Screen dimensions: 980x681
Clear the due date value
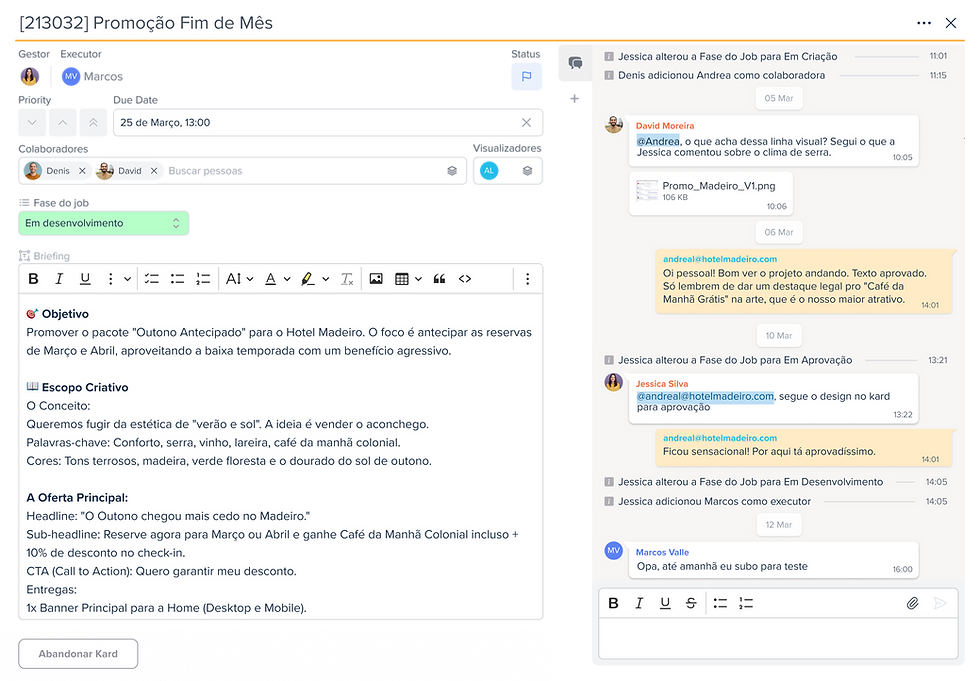[x=526, y=122]
